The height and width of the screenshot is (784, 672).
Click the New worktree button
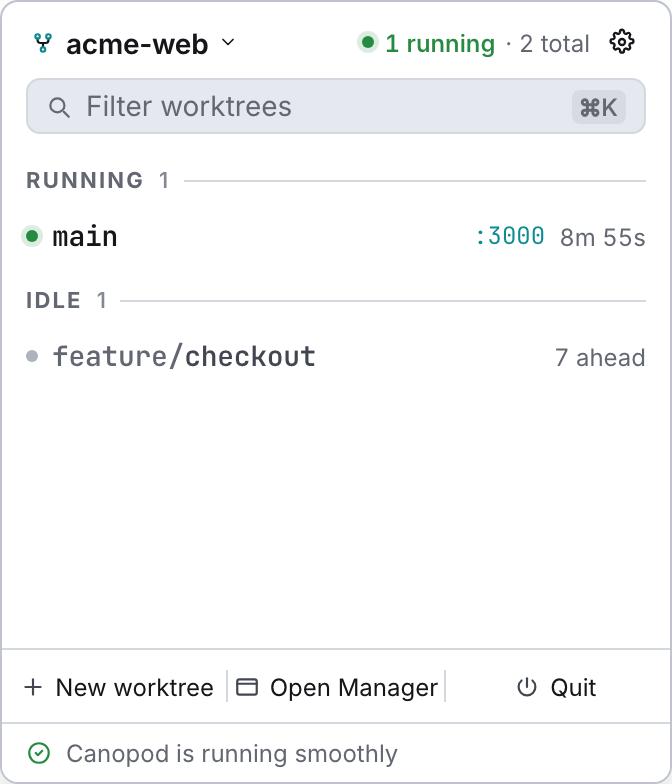click(119, 687)
